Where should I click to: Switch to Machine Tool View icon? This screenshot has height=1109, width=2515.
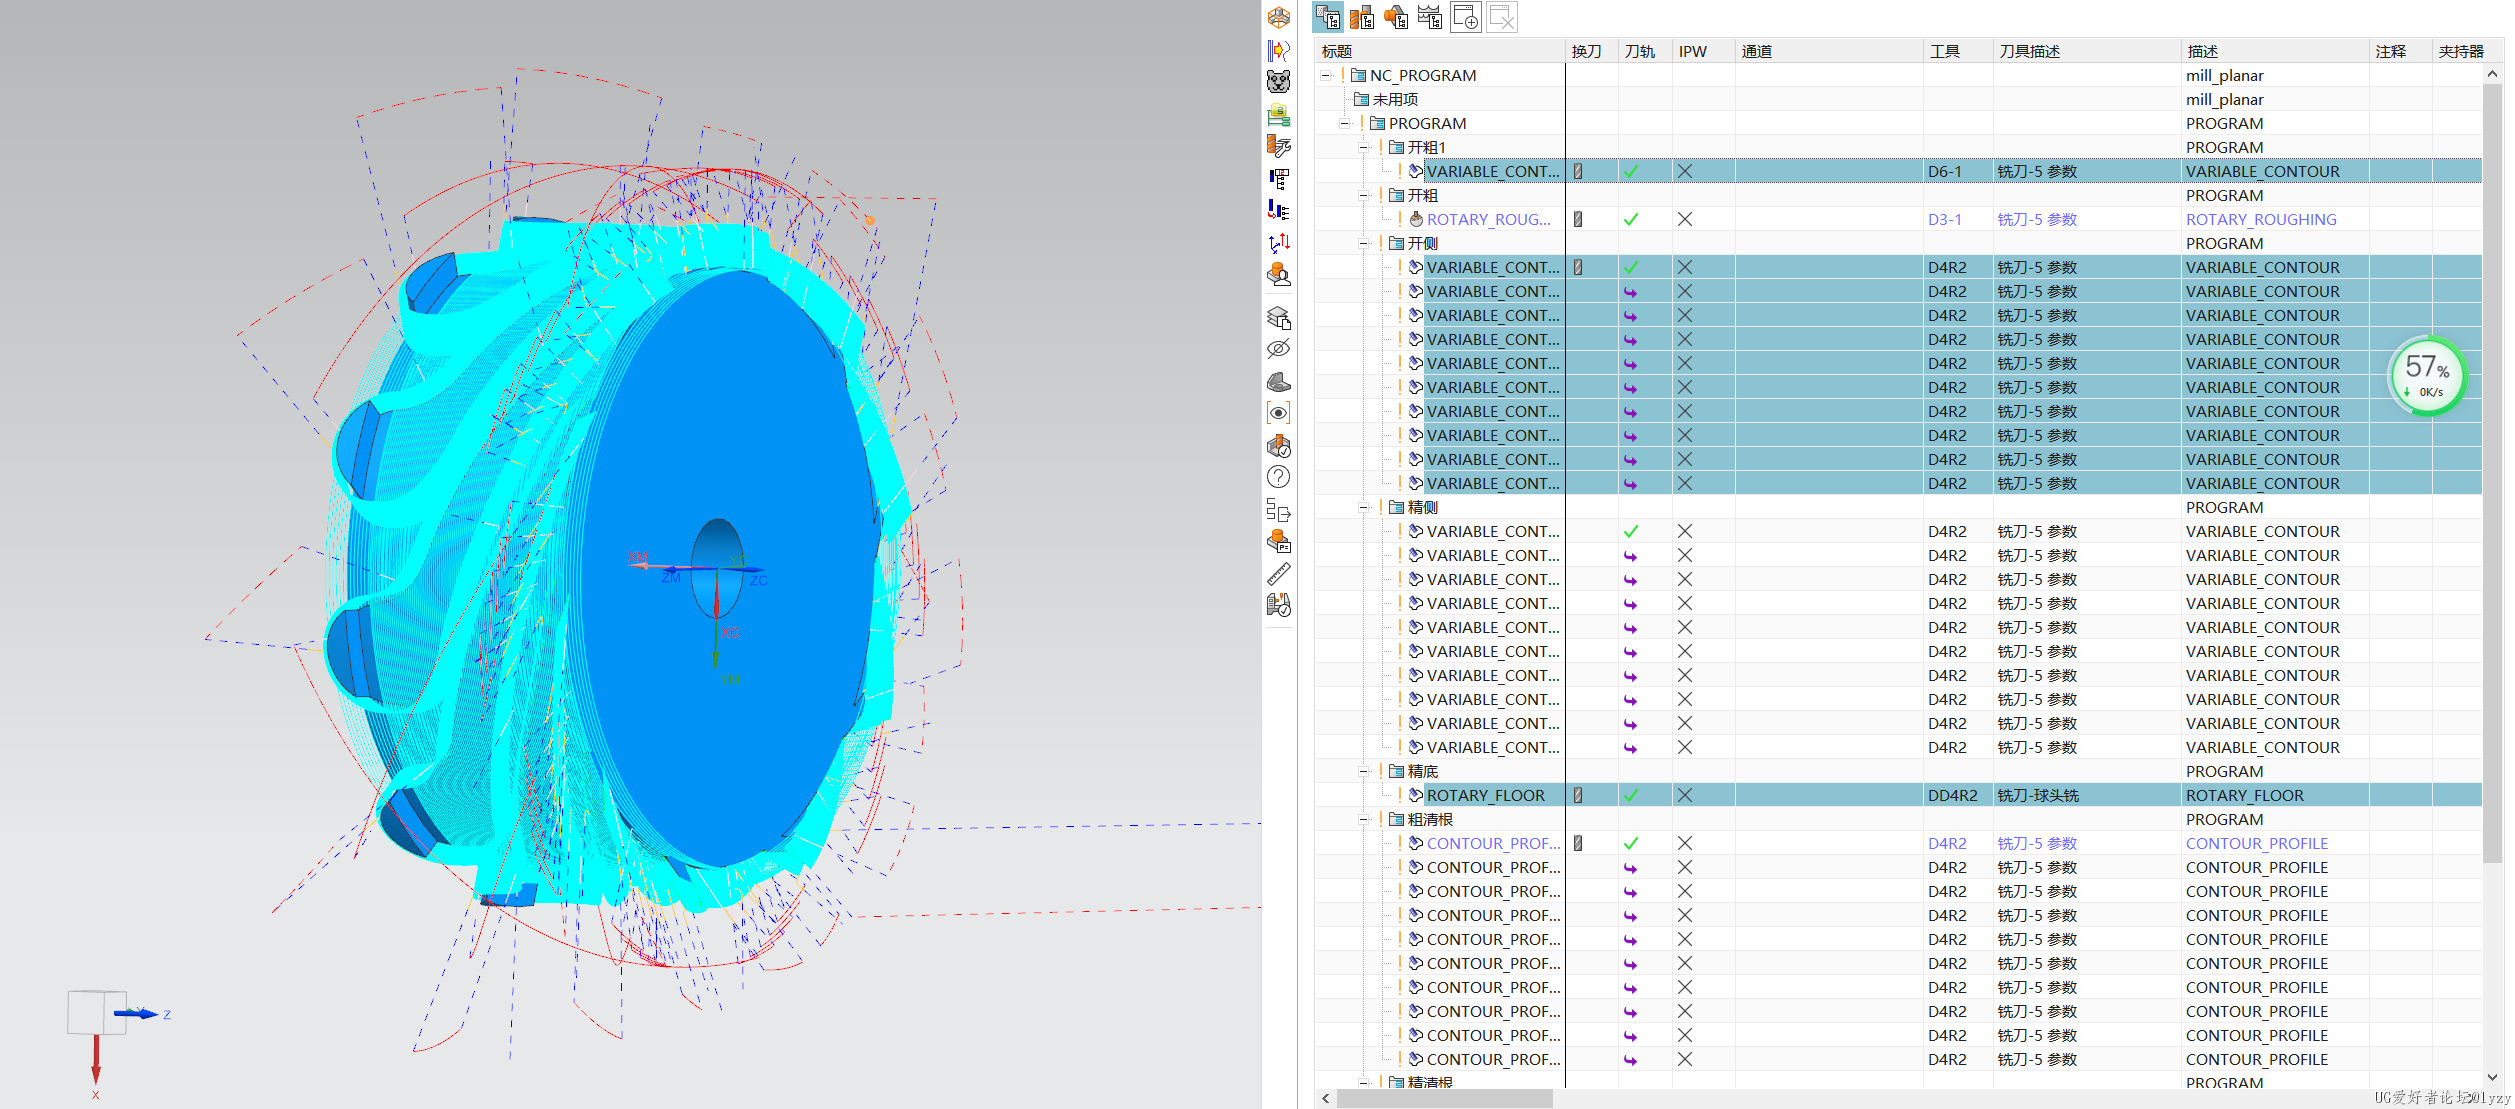[1362, 17]
